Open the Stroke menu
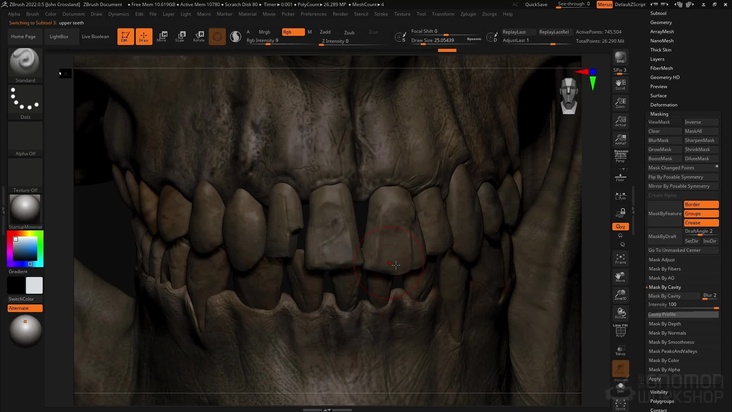Screen dimensions: 732x412 point(381,14)
